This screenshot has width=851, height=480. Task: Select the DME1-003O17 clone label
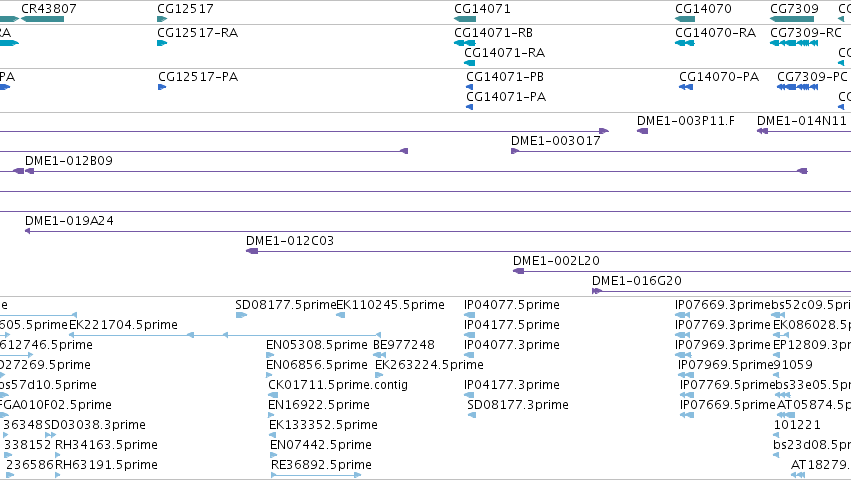(556, 141)
